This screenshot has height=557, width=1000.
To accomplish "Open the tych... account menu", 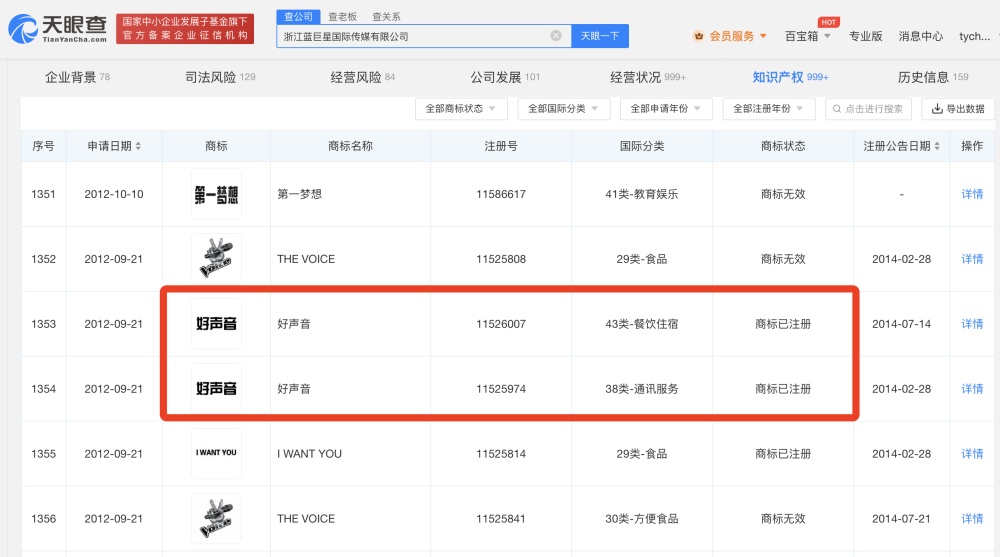I will [x=974, y=36].
